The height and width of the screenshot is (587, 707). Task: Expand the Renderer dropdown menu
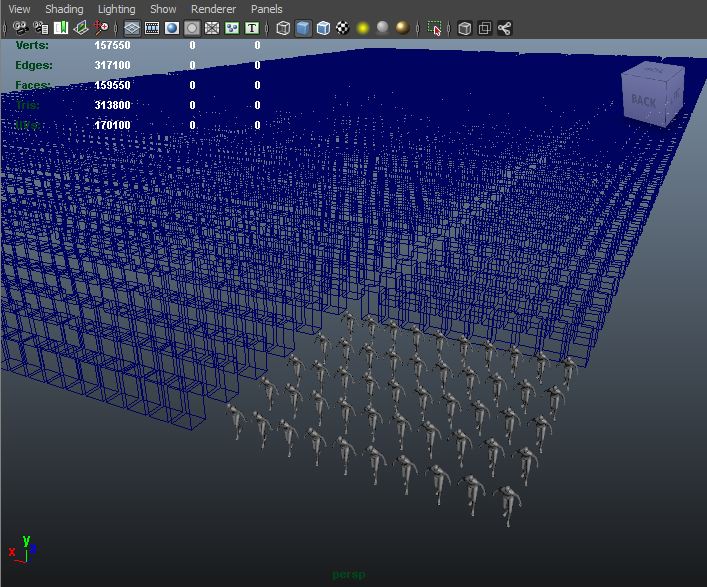213,9
